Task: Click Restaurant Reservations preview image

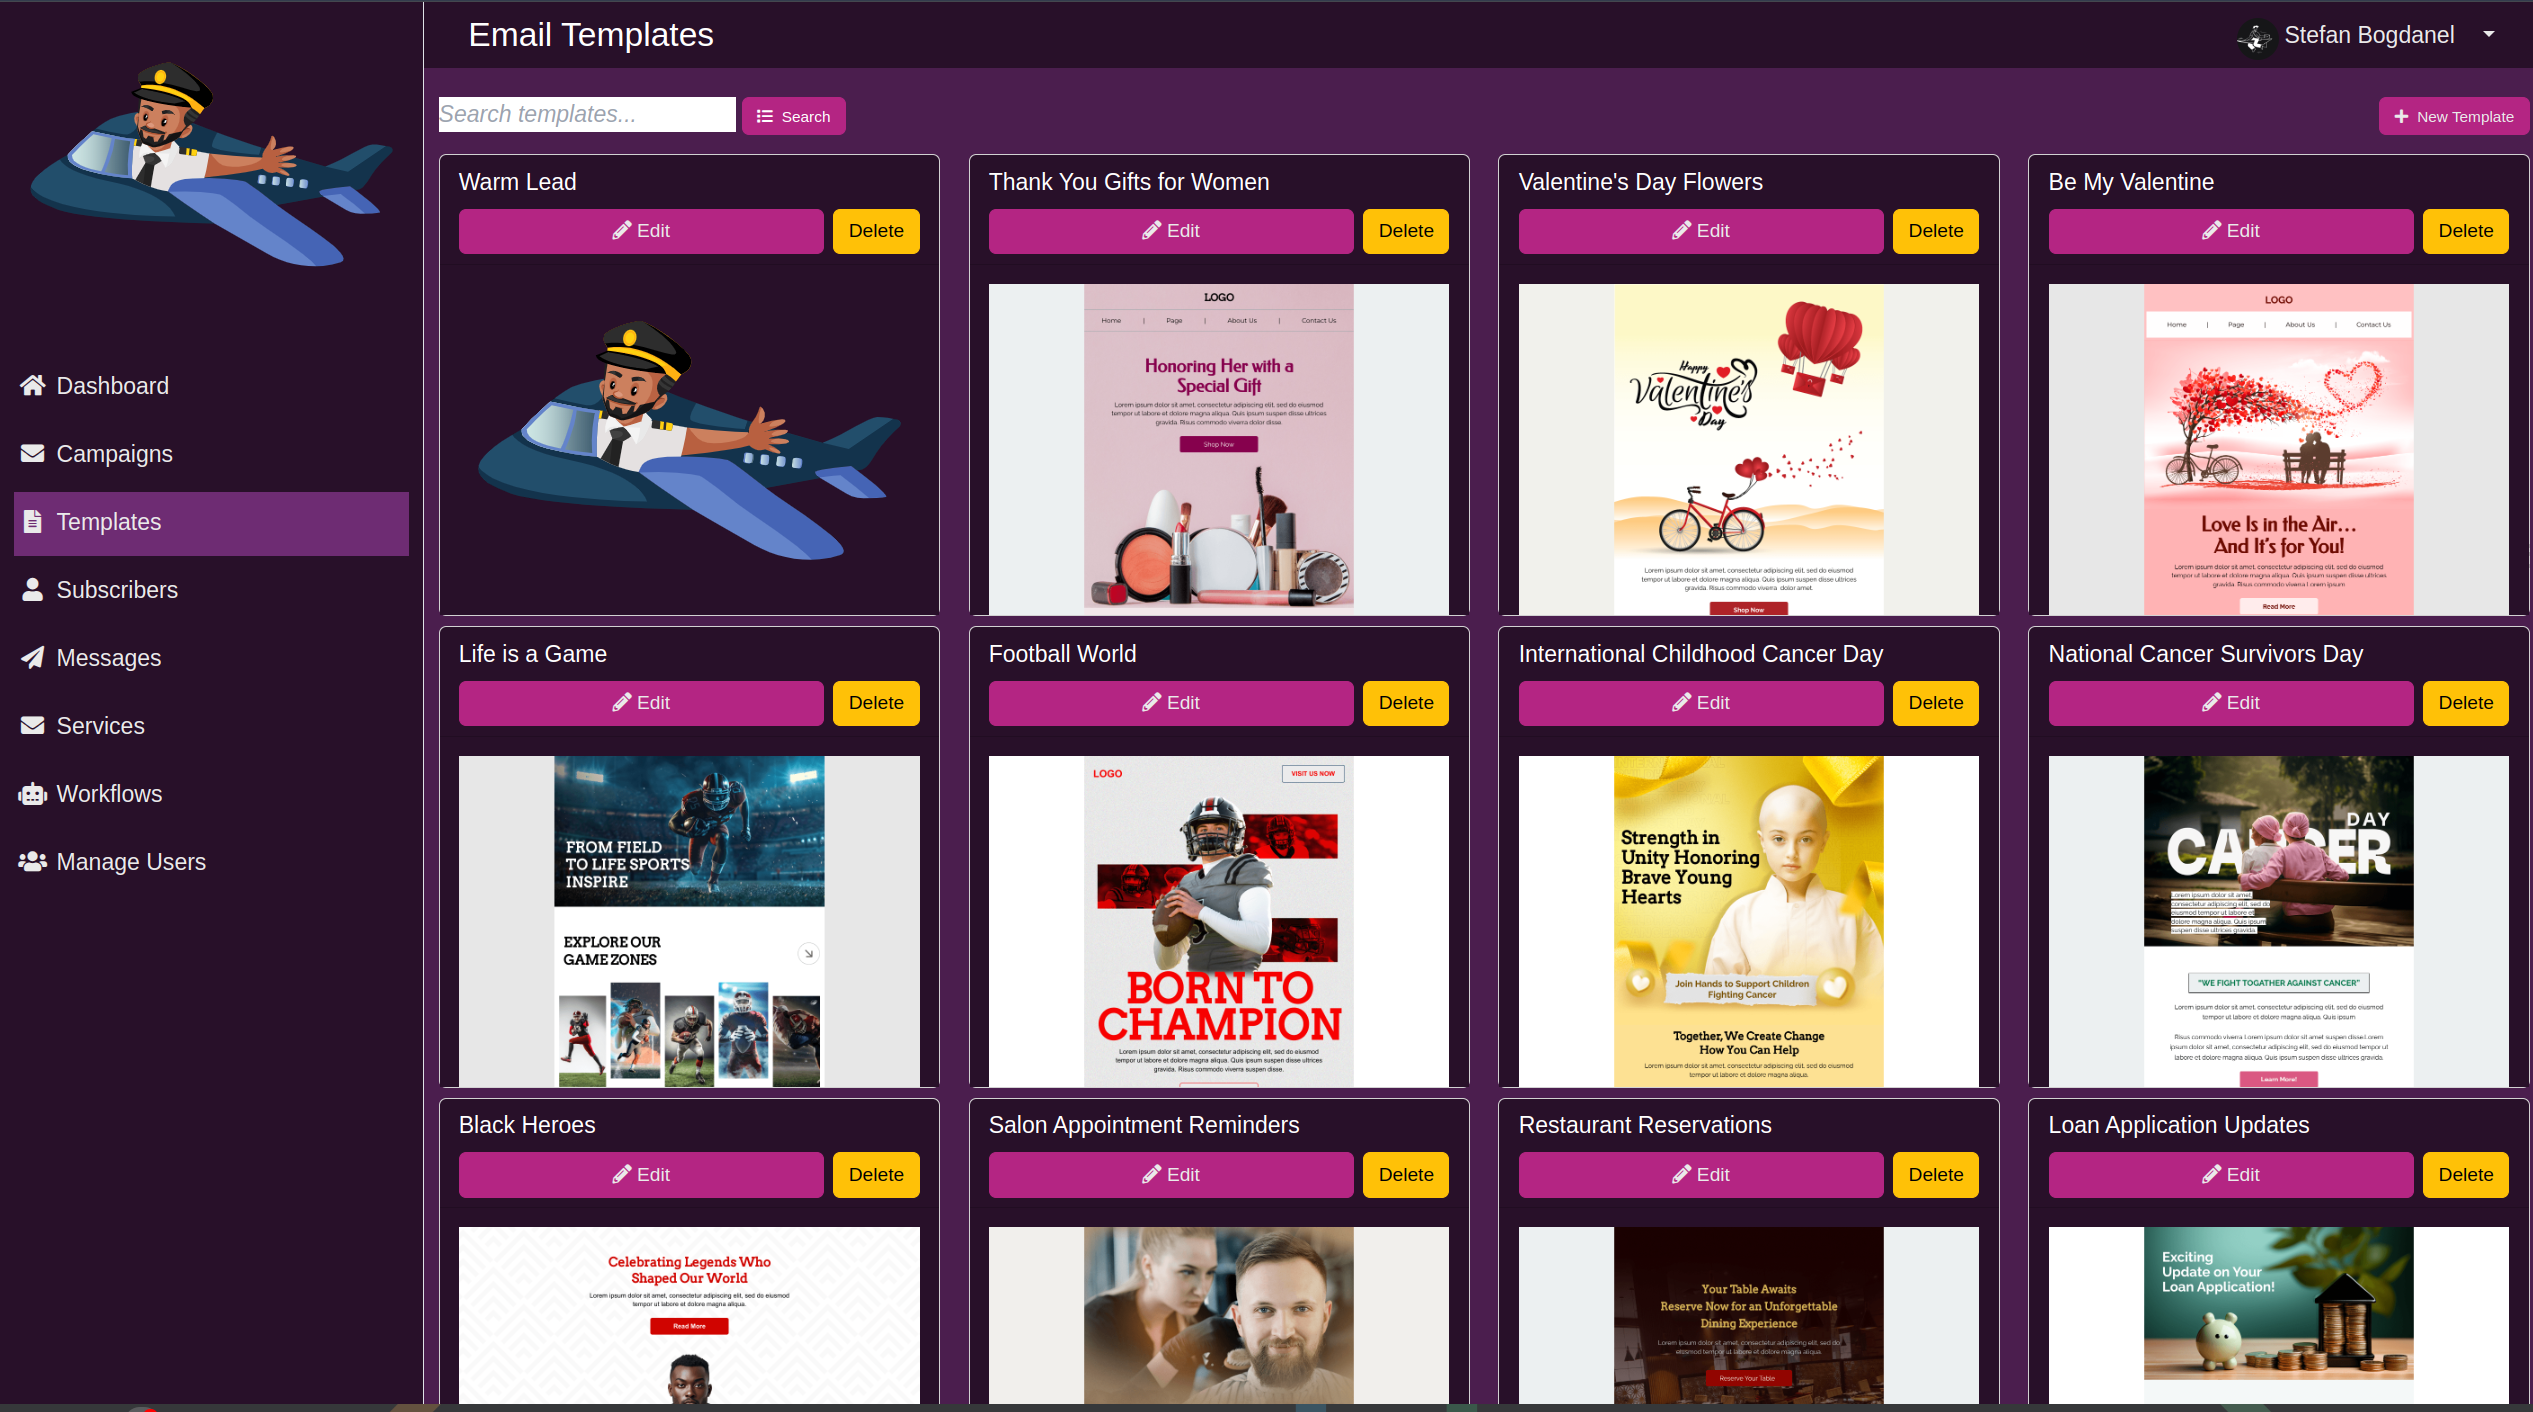Action: [x=1749, y=1315]
